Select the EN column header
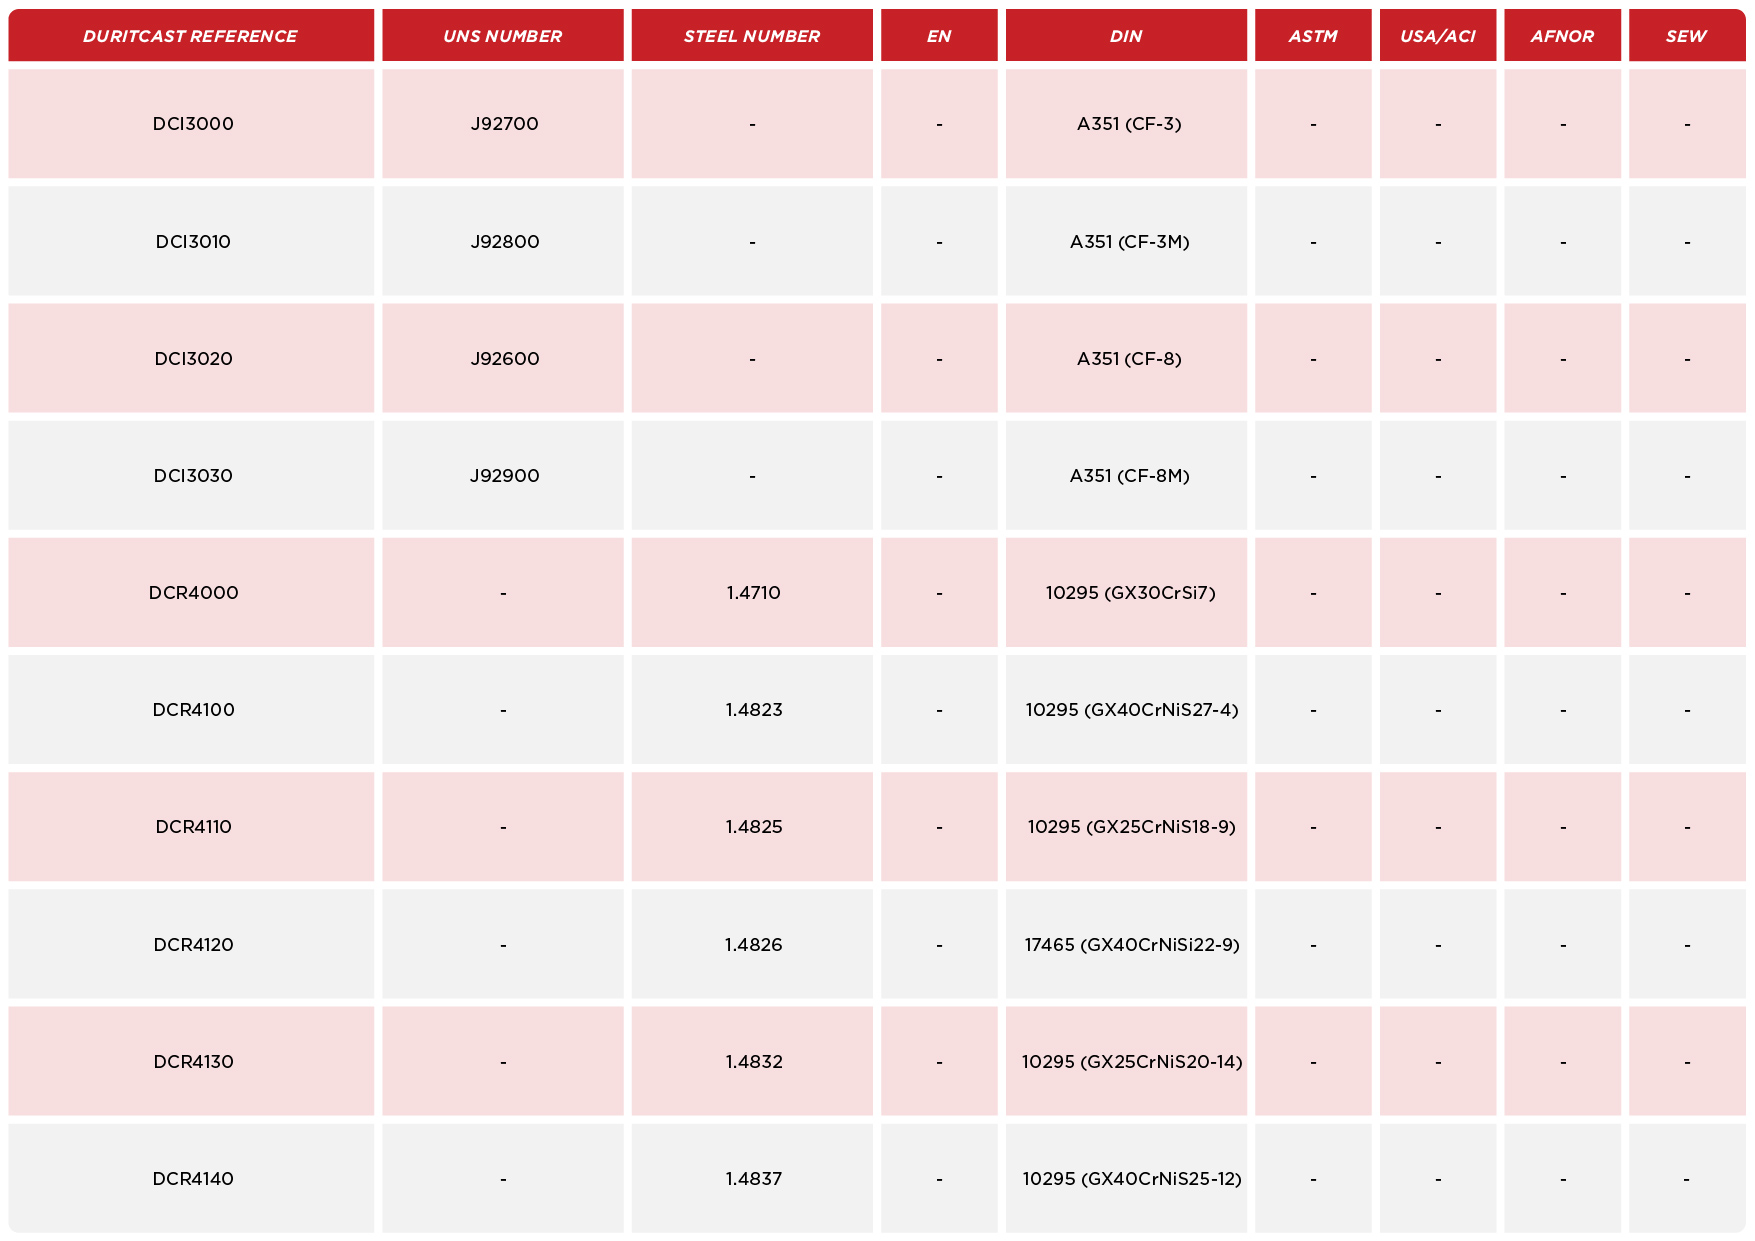This screenshot has width=1755, height=1241. click(x=939, y=36)
